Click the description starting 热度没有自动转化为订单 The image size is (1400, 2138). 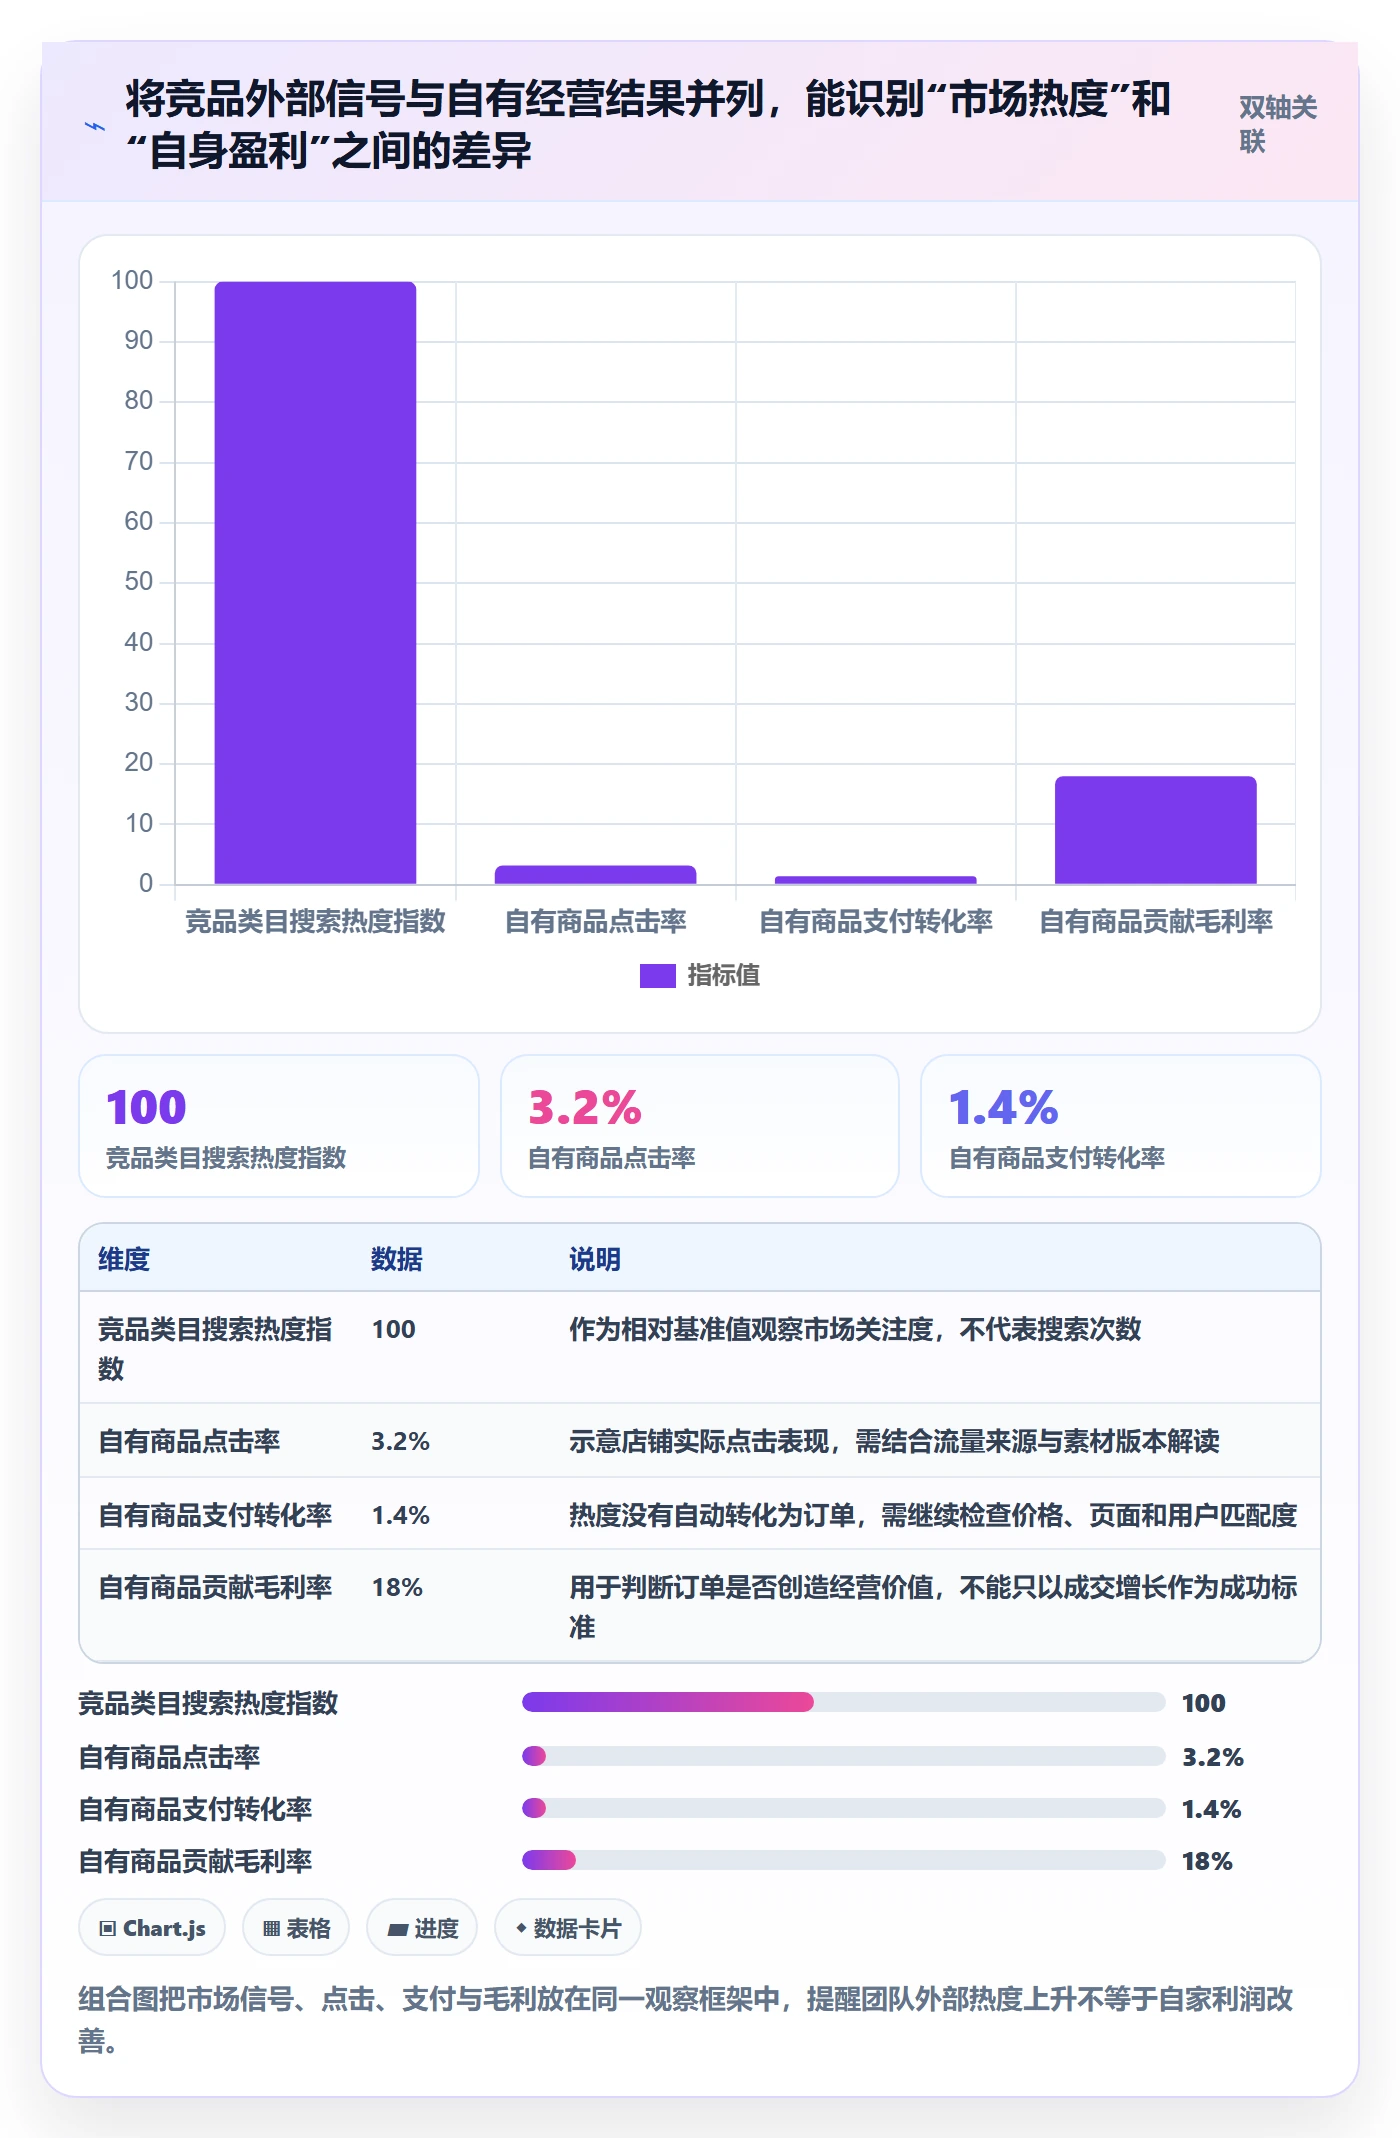[x=933, y=1515]
